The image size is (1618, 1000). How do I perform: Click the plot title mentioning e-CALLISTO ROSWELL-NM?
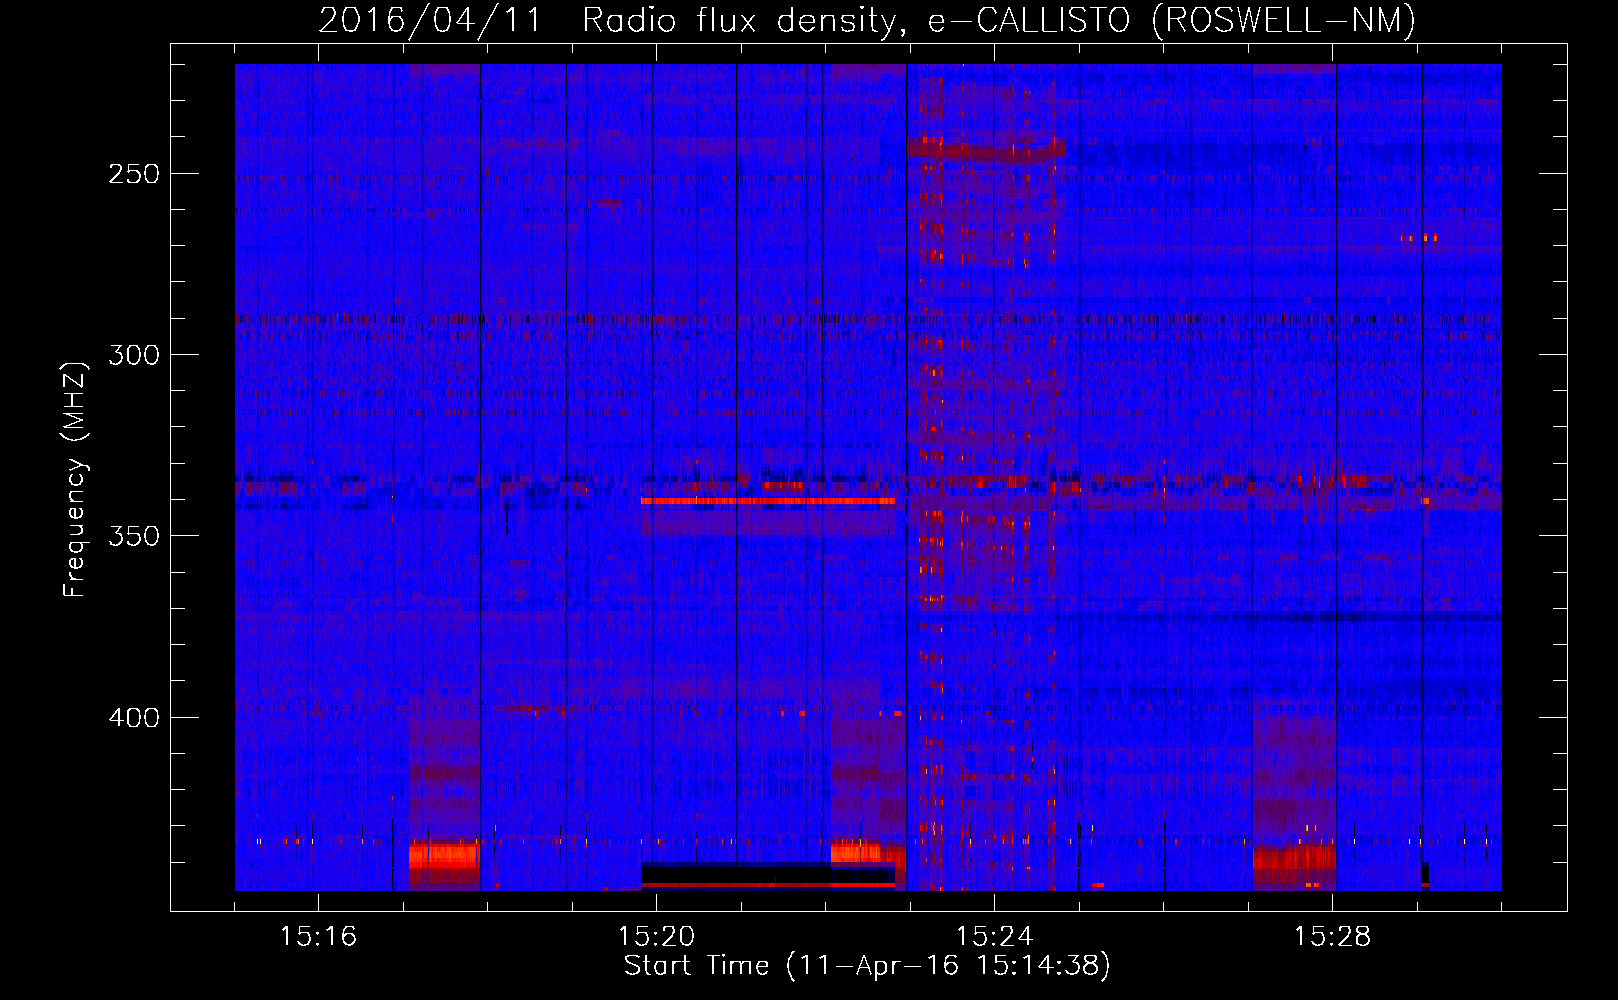point(867,19)
